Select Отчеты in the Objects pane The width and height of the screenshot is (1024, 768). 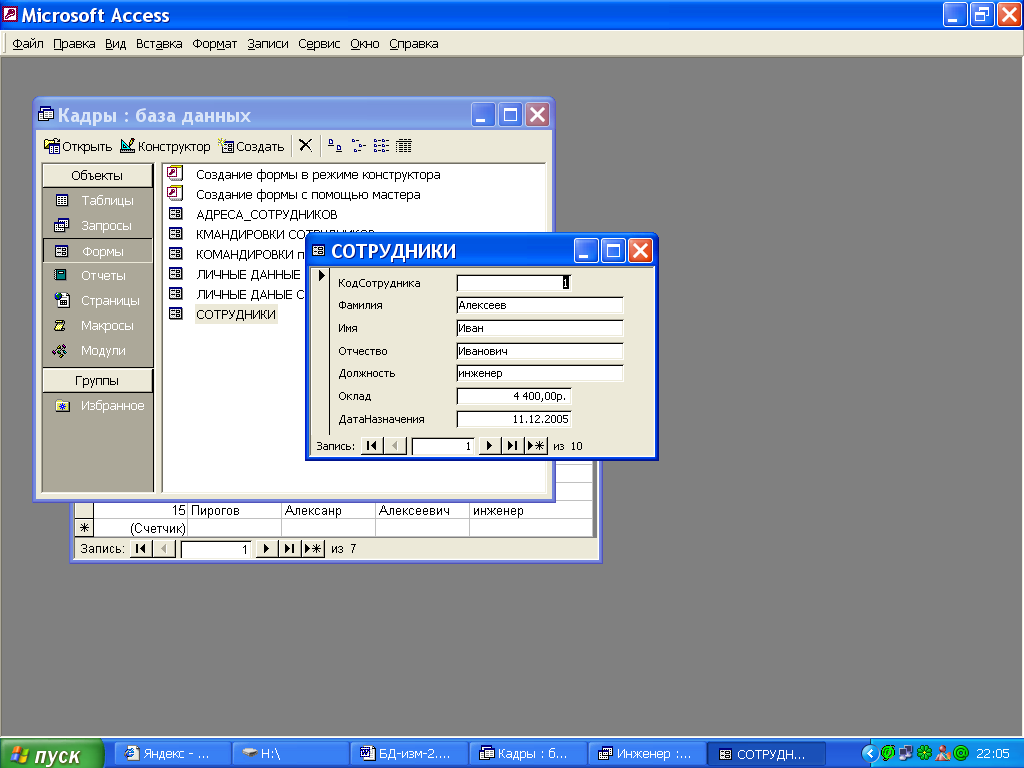tap(97, 276)
